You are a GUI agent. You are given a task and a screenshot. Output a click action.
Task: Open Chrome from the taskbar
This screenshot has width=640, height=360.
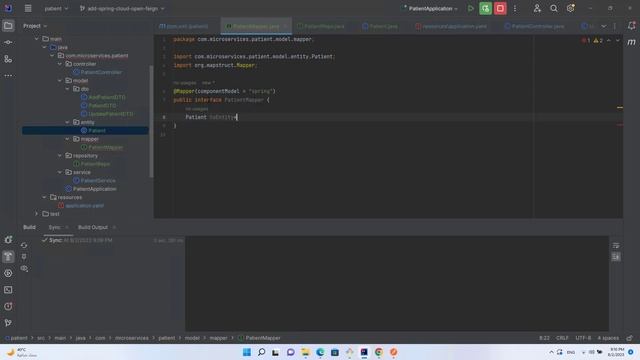tap(379, 352)
